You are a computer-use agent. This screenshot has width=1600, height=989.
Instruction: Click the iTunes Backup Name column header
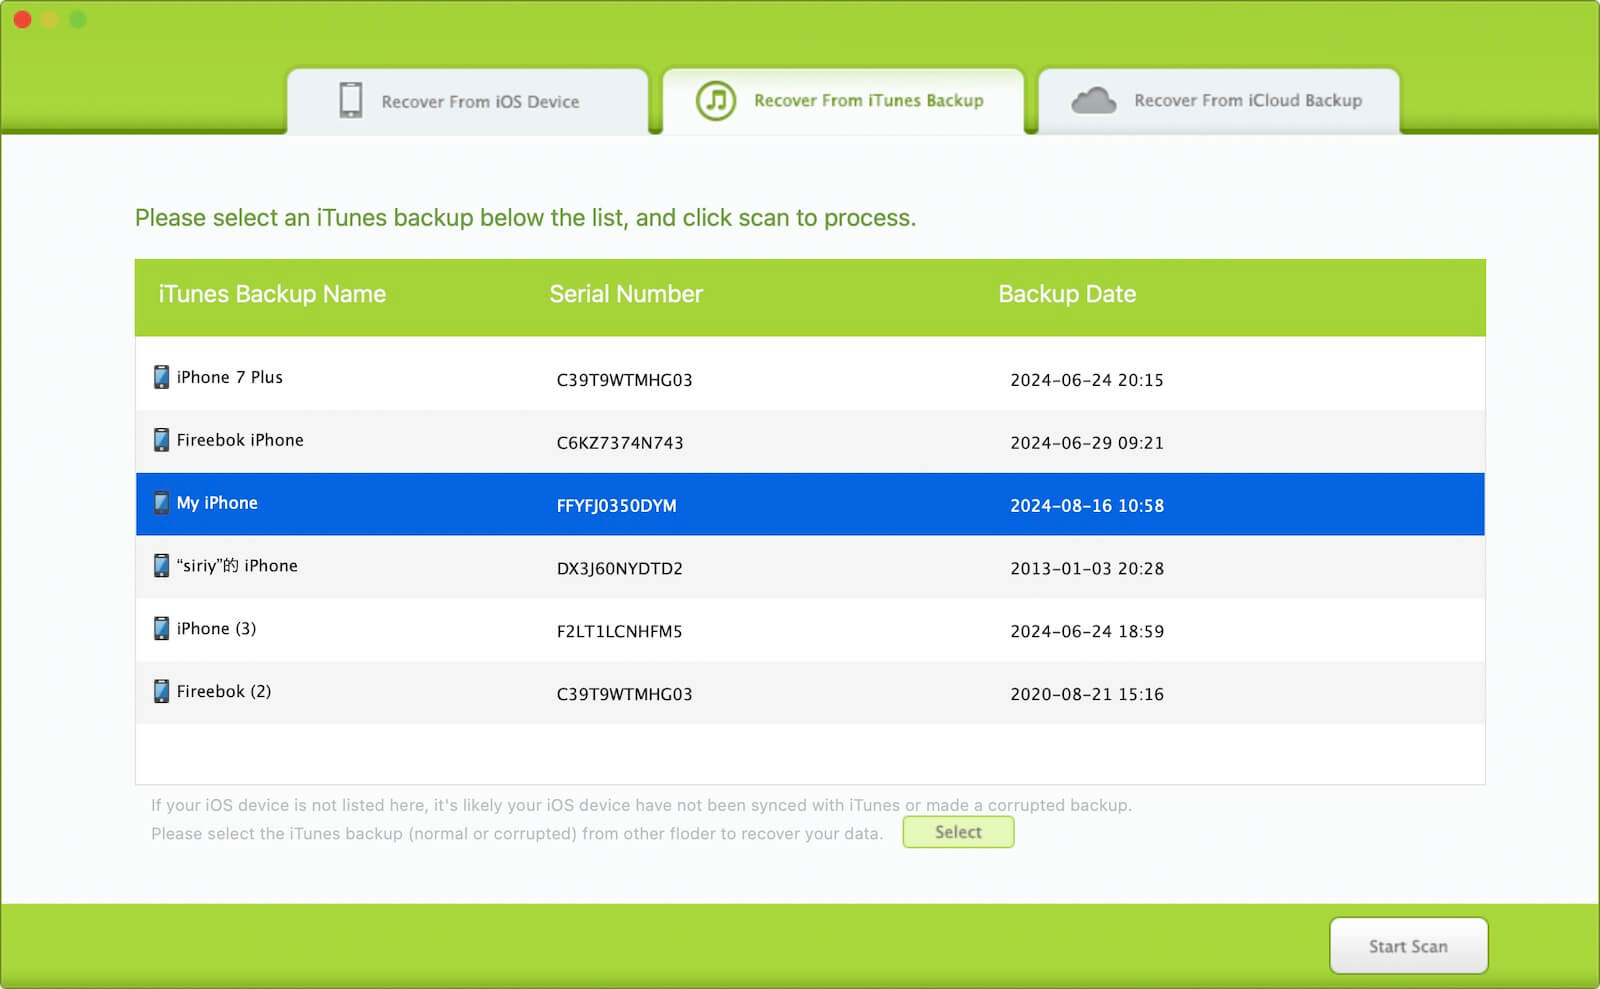pos(272,294)
